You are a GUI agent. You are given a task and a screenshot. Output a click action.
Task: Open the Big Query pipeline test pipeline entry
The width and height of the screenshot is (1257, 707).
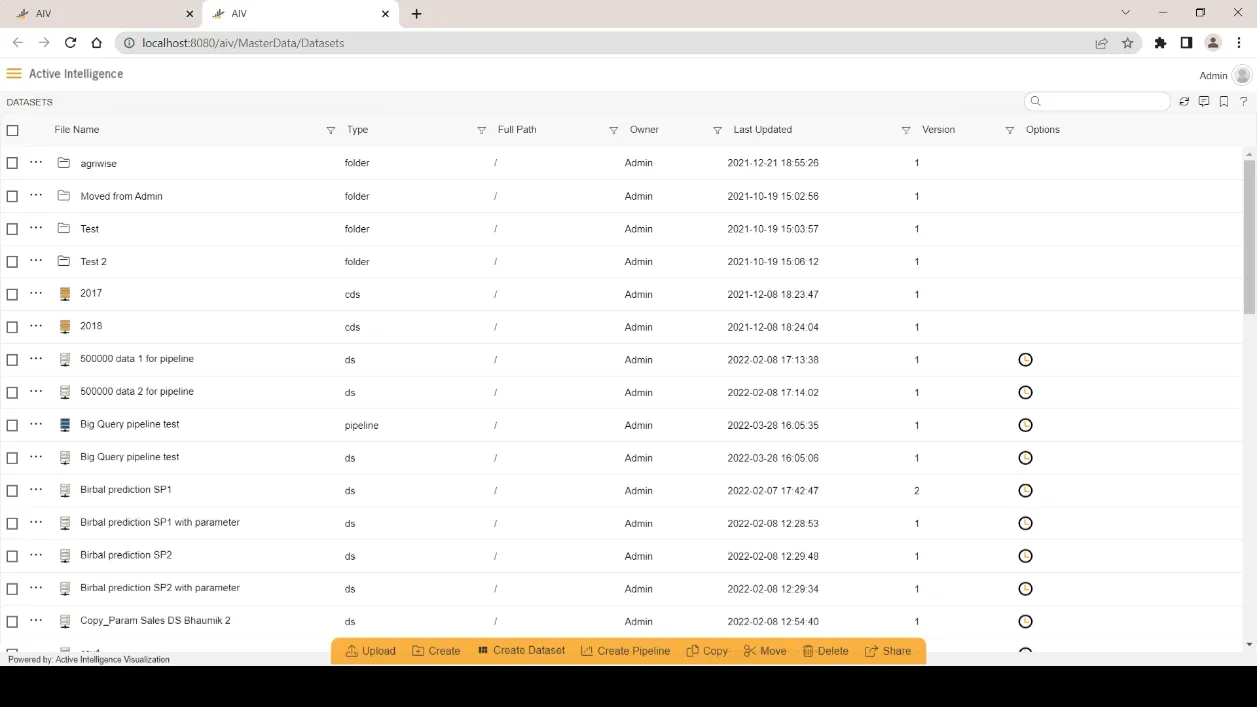point(130,425)
